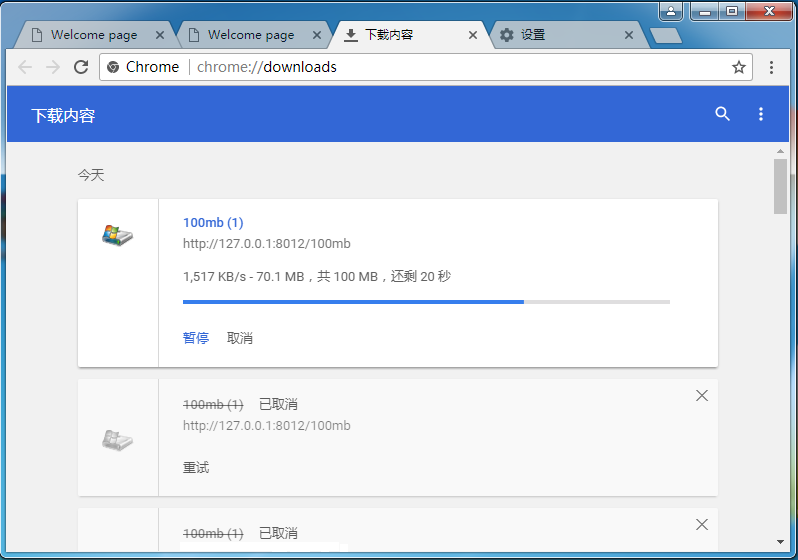Open the downloads page more actions menu

(760, 114)
